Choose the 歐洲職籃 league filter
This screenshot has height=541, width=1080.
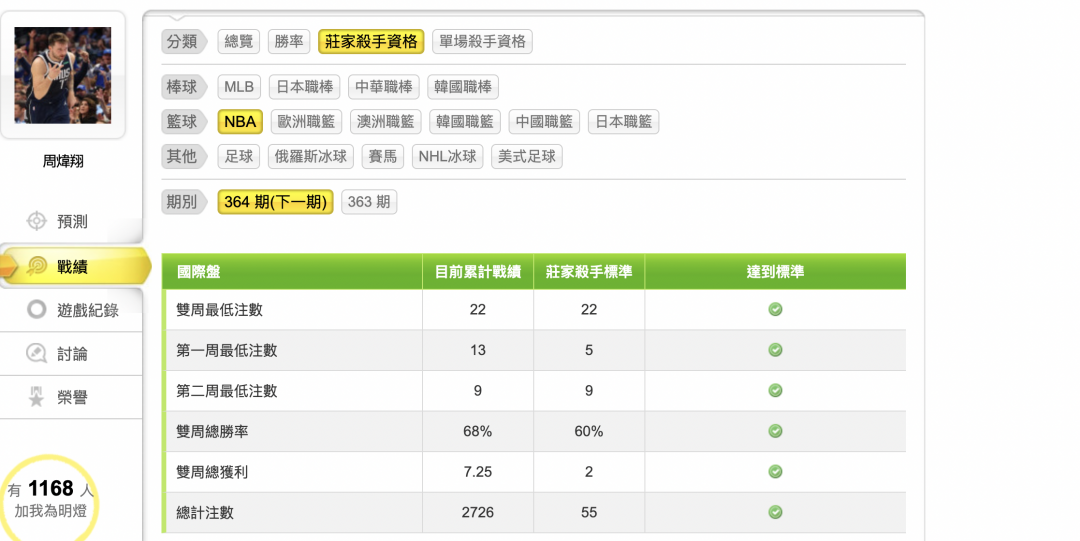pyautogui.click(x=306, y=122)
